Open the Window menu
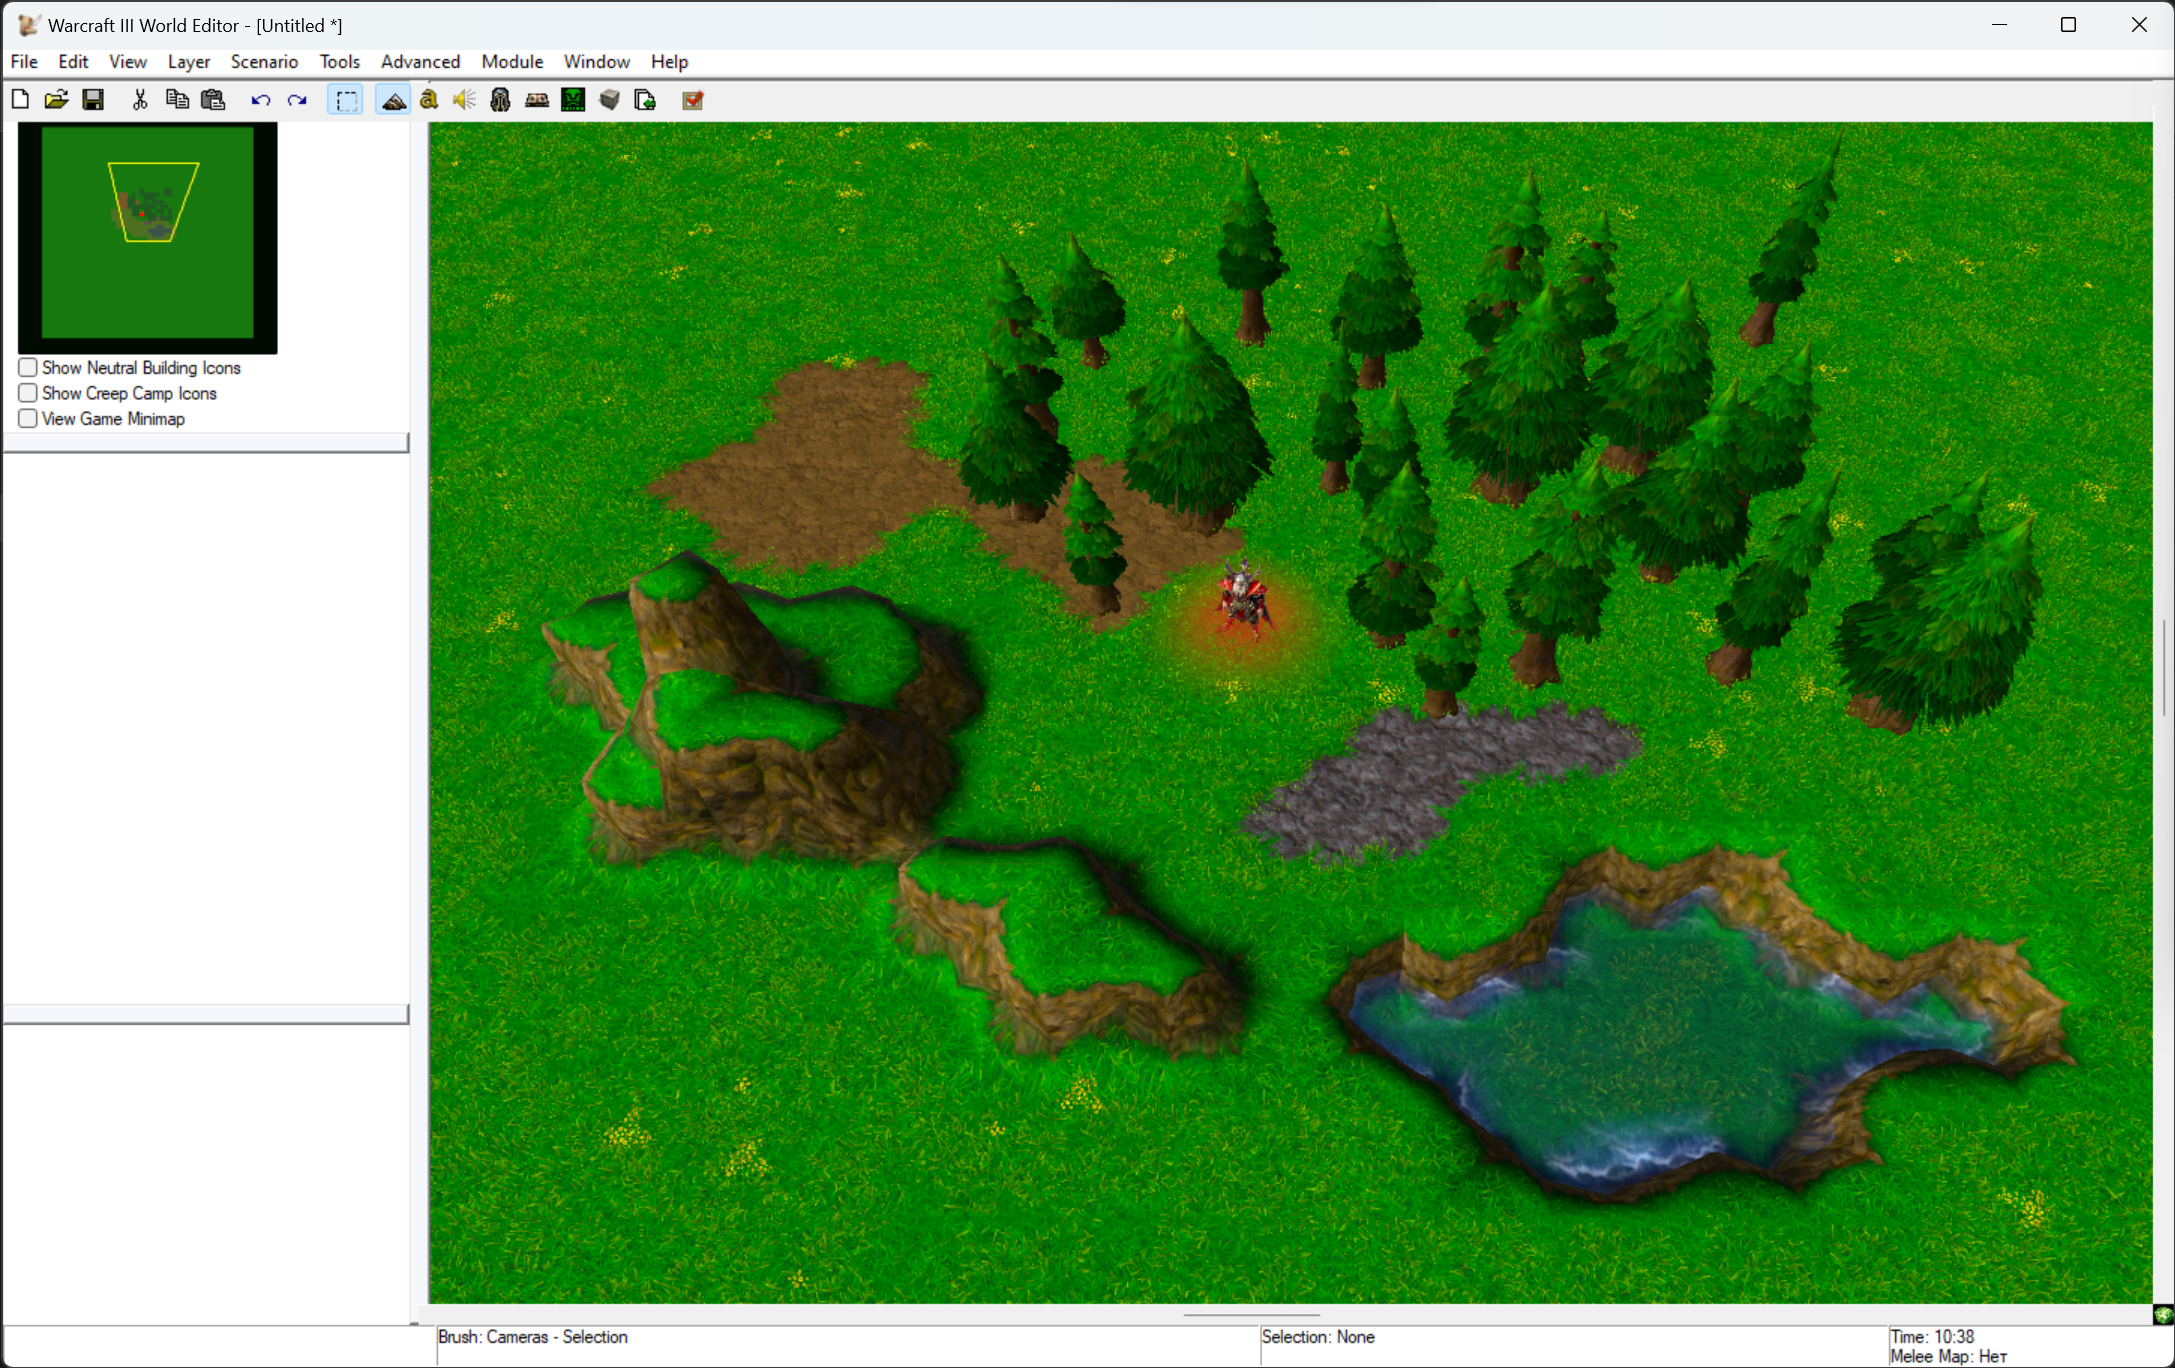This screenshot has width=2175, height=1368. tap(597, 62)
